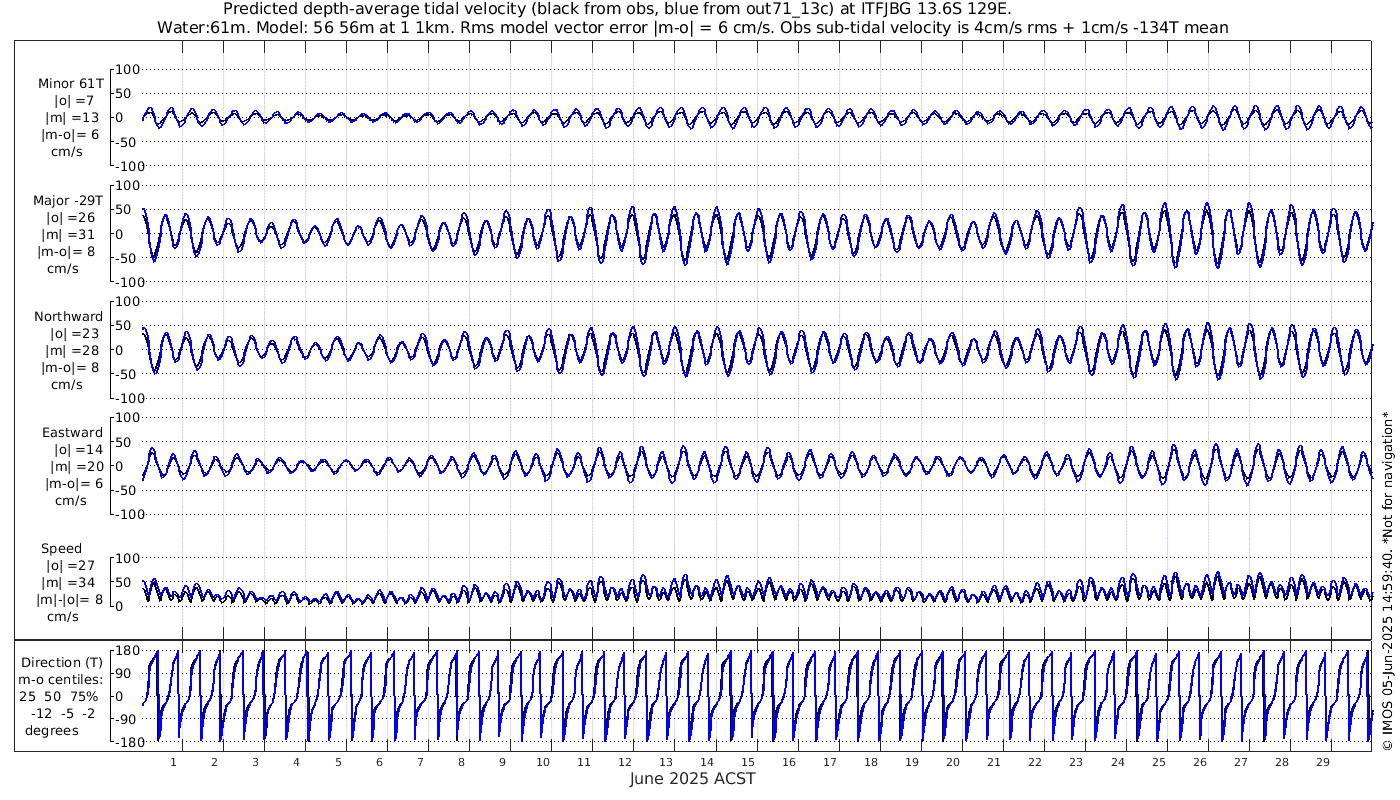Click date label '24' on time axis

[x=1117, y=762]
